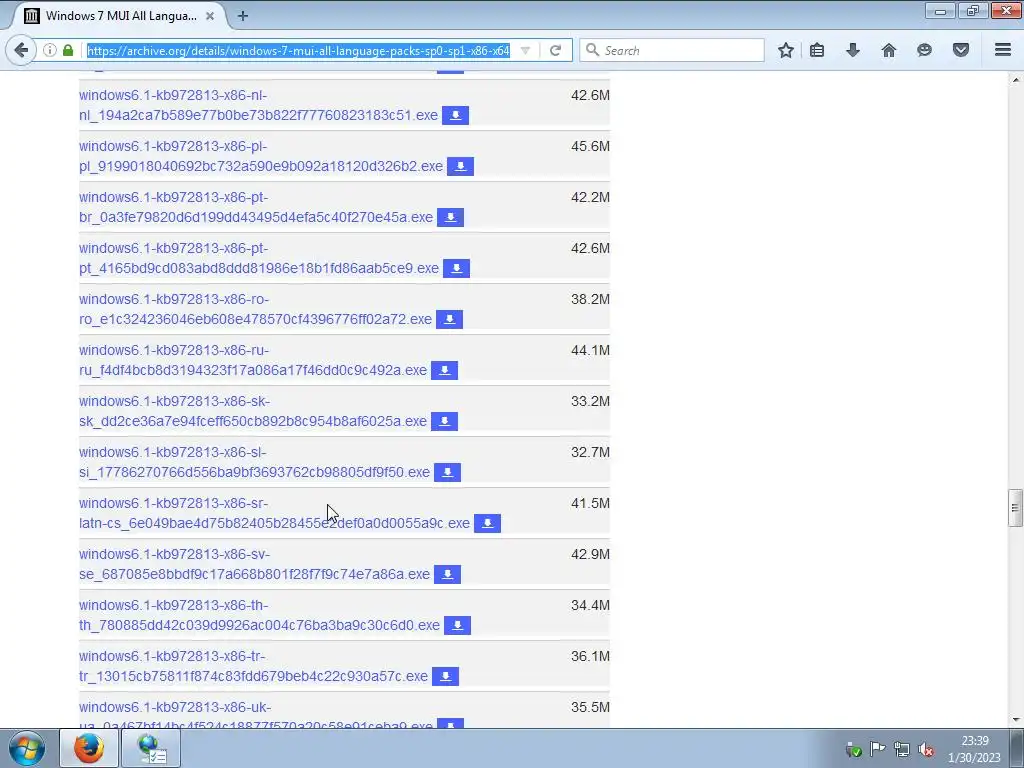Open the muted volume tray icon
This screenshot has width=1024, height=768.
click(926, 750)
